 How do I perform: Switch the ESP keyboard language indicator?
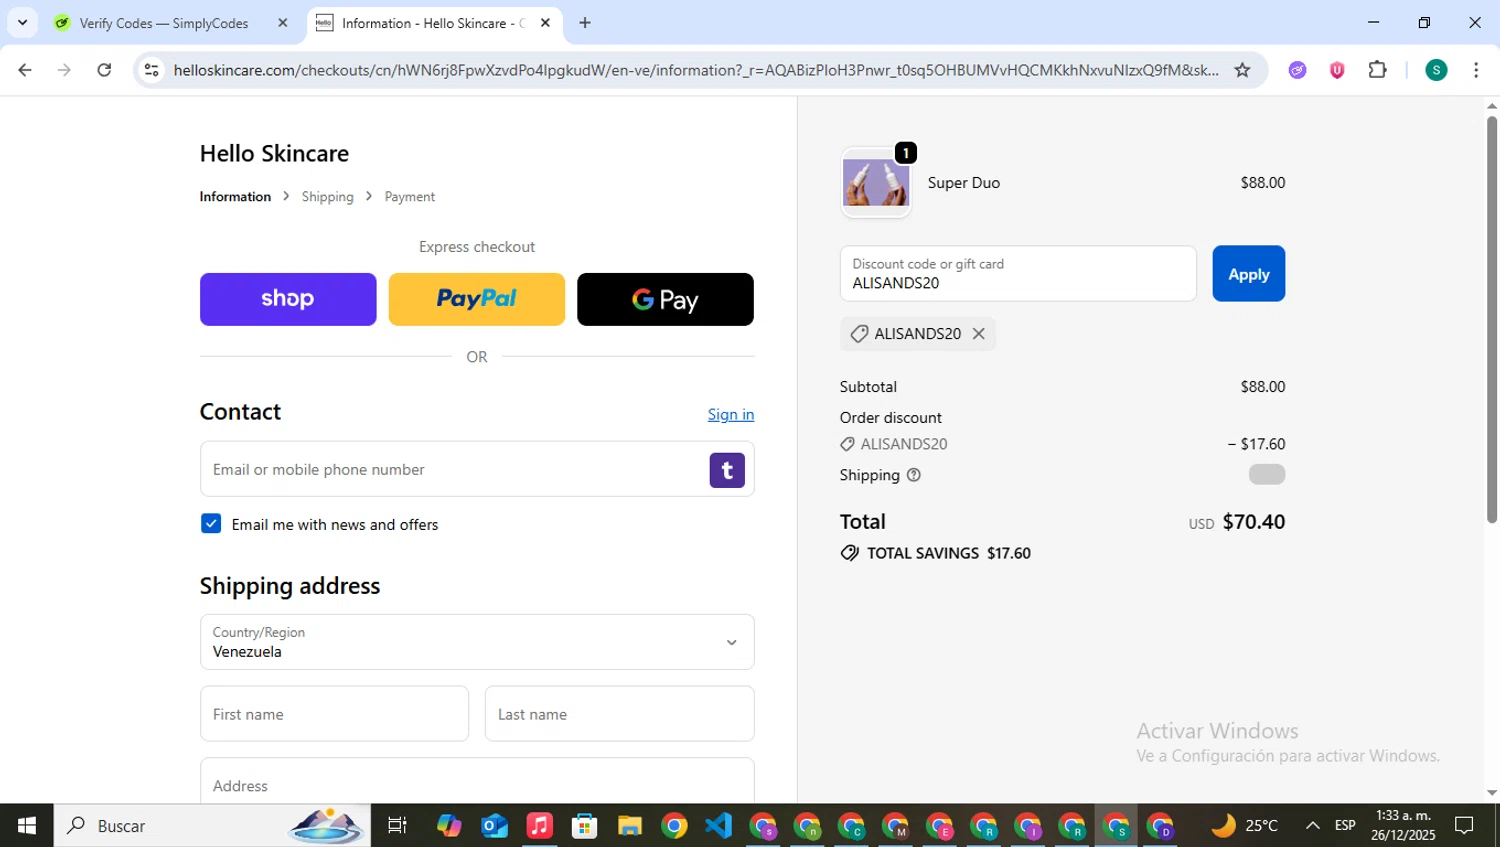[1345, 826]
